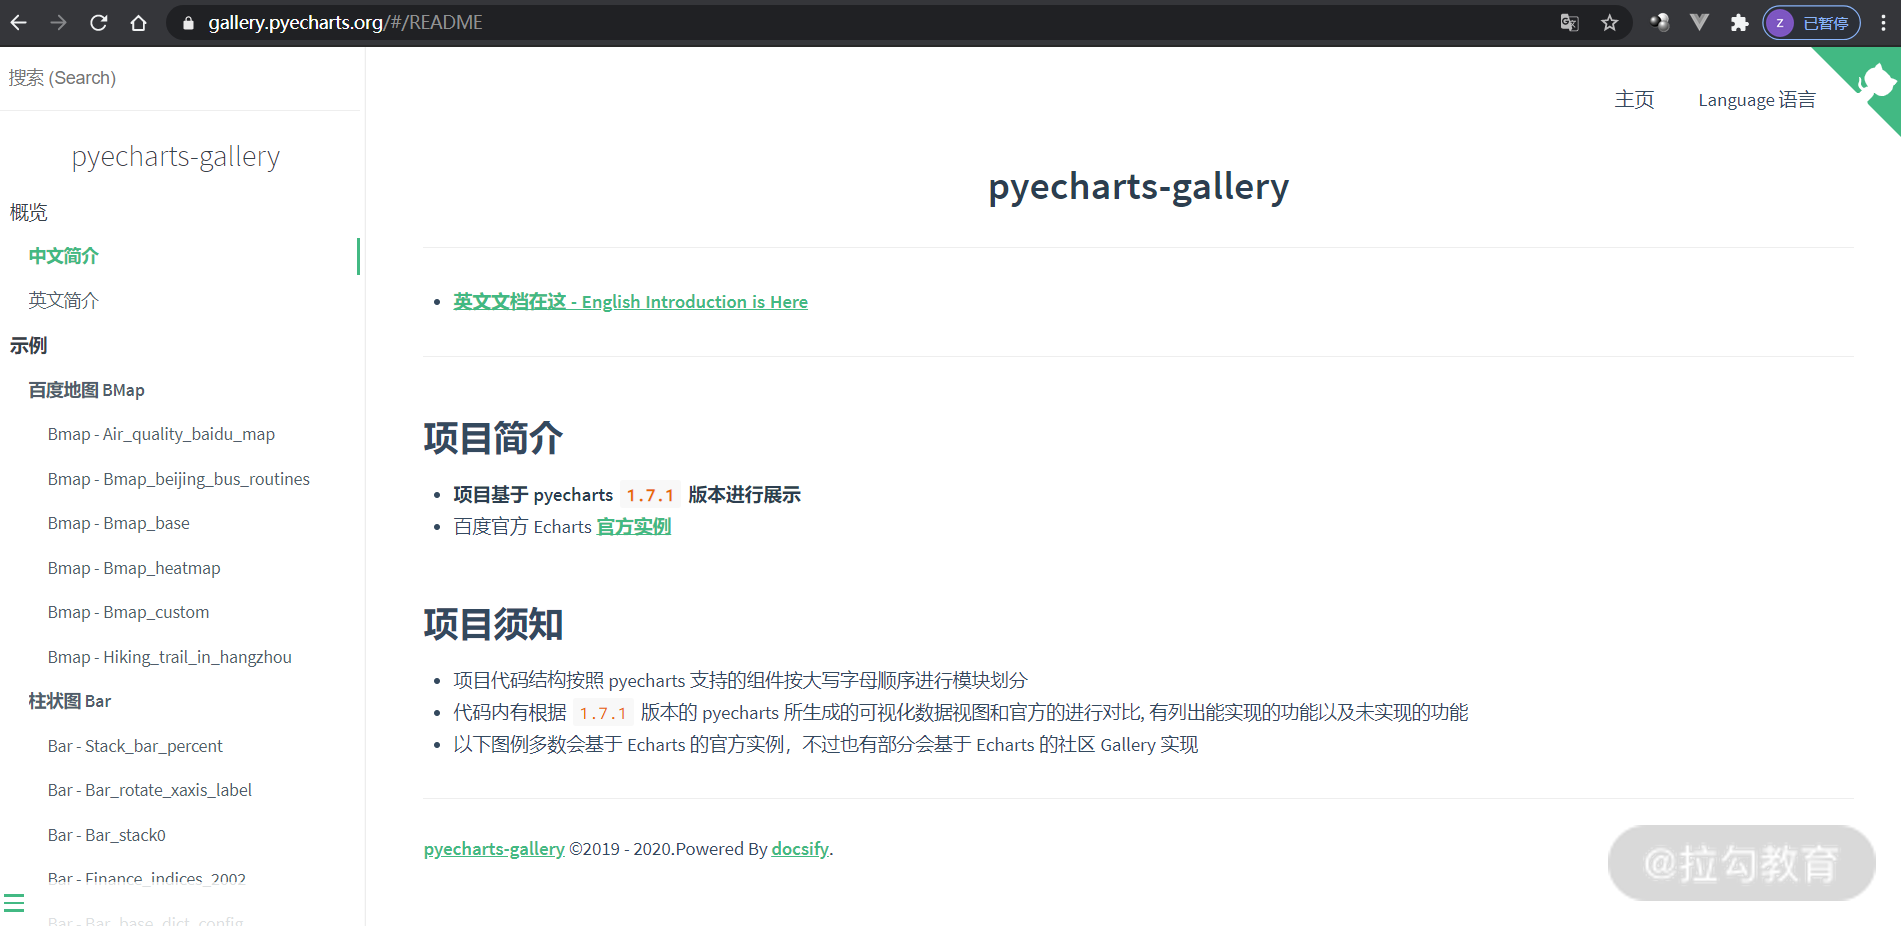This screenshot has height=926, width=1901.
Task: Open the Language 语言 menu
Action: [x=1756, y=100]
